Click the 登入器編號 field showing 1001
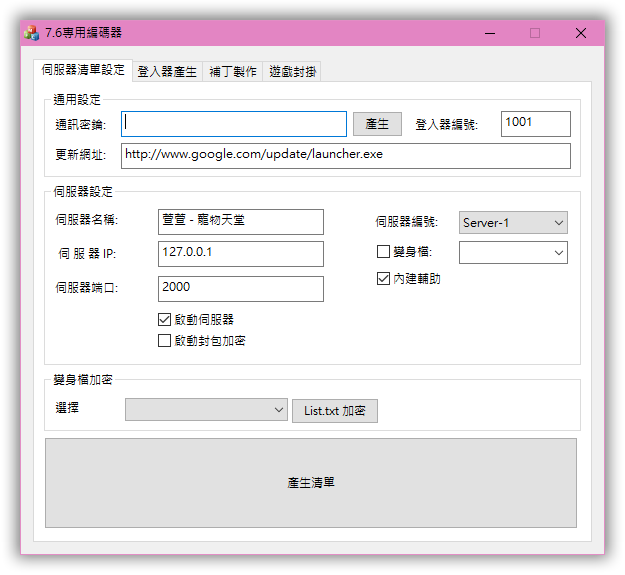The image size is (625, 575). coord(536,124)
